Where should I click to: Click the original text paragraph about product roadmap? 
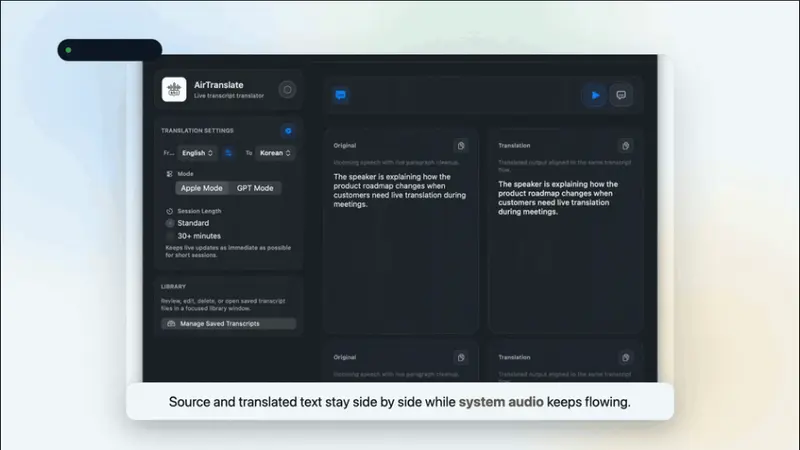399,190
